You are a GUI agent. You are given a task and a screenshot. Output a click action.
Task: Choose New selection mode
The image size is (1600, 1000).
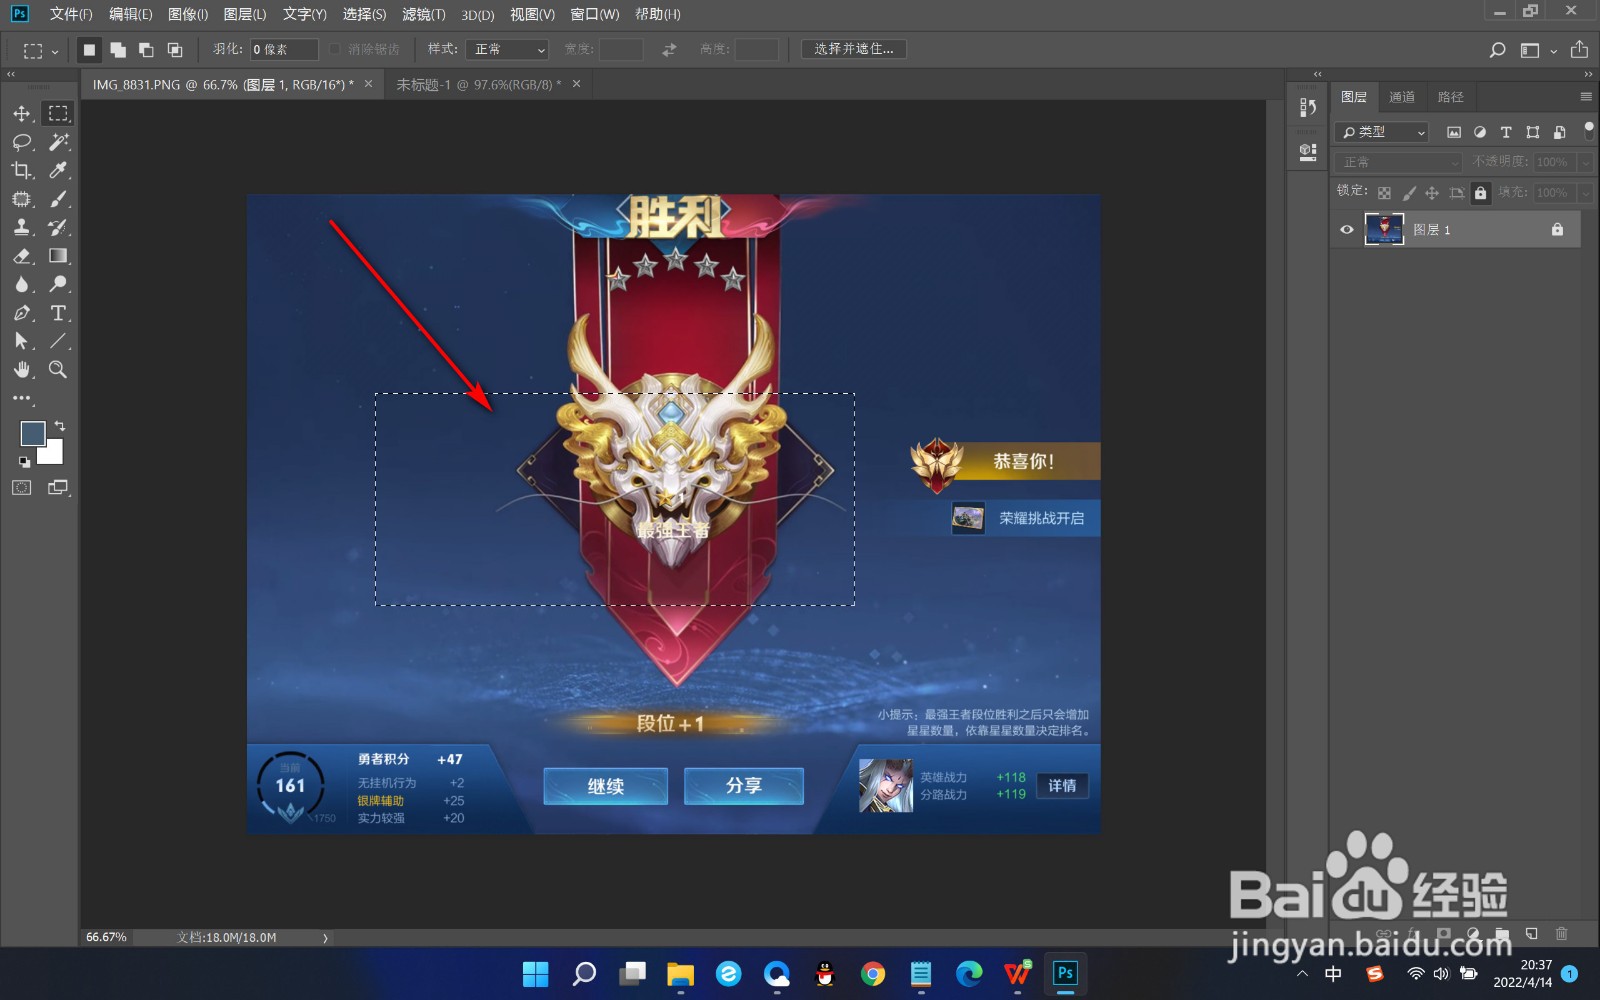(89, 49)
